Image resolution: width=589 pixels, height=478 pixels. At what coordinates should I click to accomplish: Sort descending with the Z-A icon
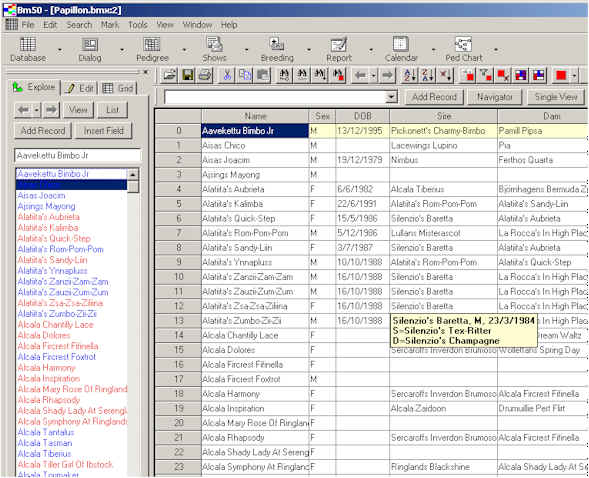[427, 75]
